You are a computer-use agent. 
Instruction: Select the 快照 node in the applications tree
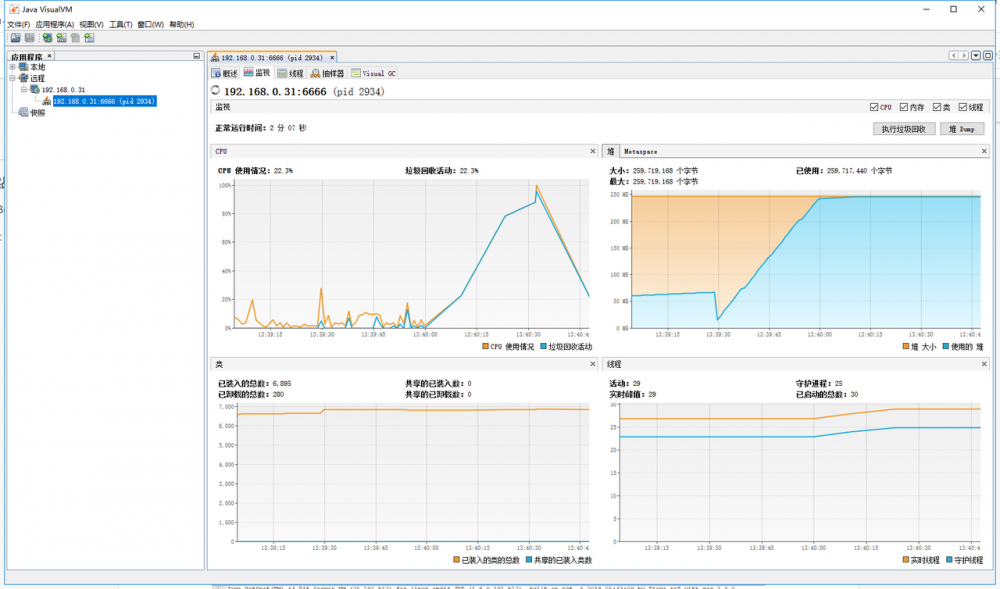tap(37, 112)
